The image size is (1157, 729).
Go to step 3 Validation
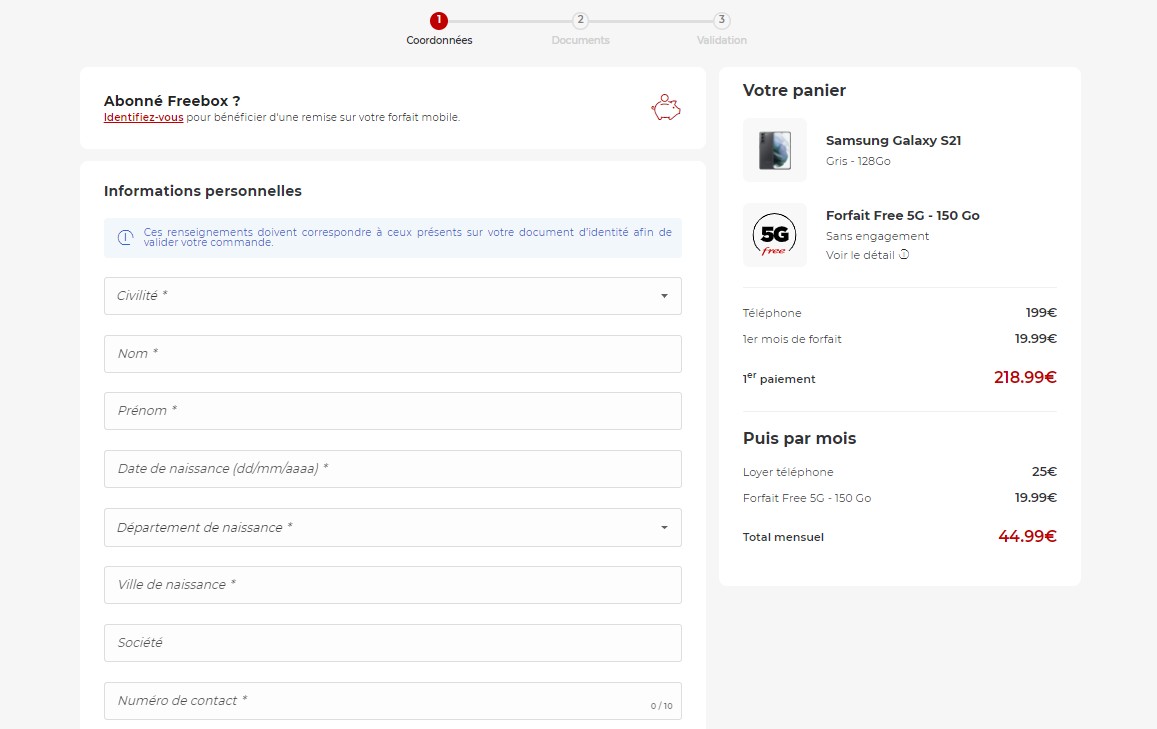(x=722, y=21)
